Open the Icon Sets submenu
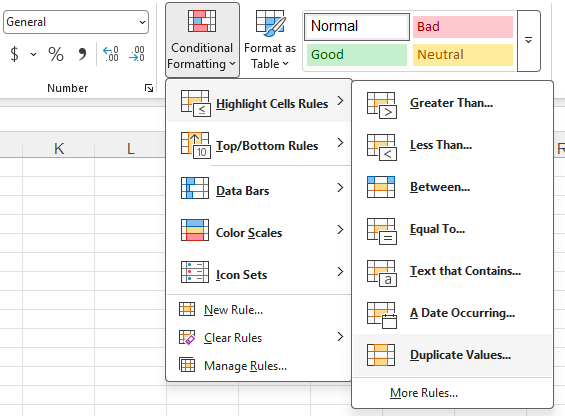The height and width of the screenshot is (416, 565). (259, 272)
